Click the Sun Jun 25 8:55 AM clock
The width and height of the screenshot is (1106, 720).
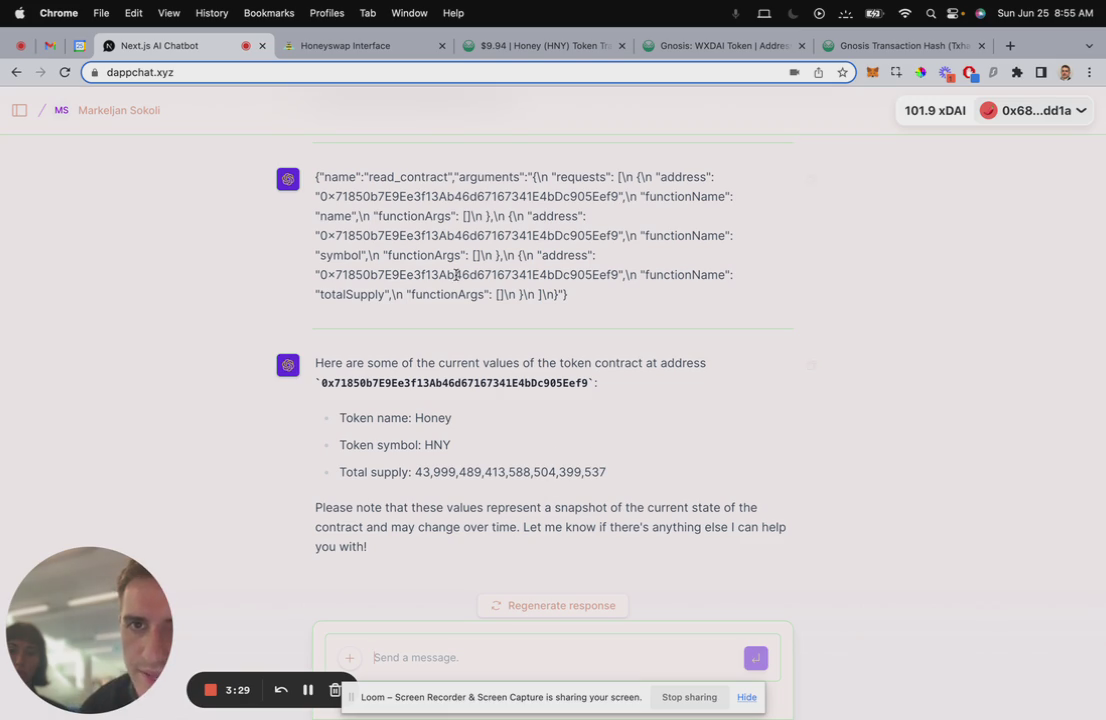pyautogui.click(x=1045, y=13)
